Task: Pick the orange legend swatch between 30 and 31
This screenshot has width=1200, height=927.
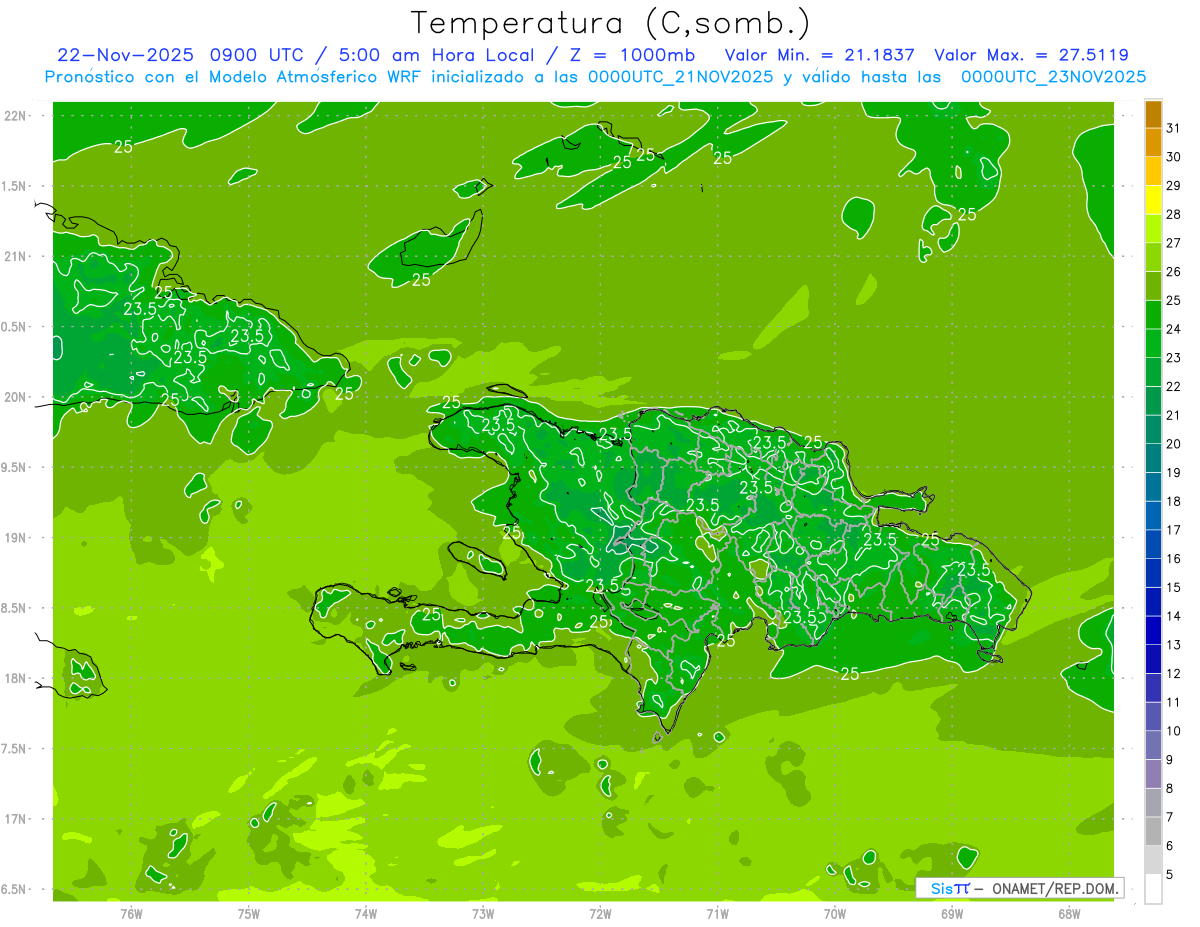Action: tap(1153, 143)
